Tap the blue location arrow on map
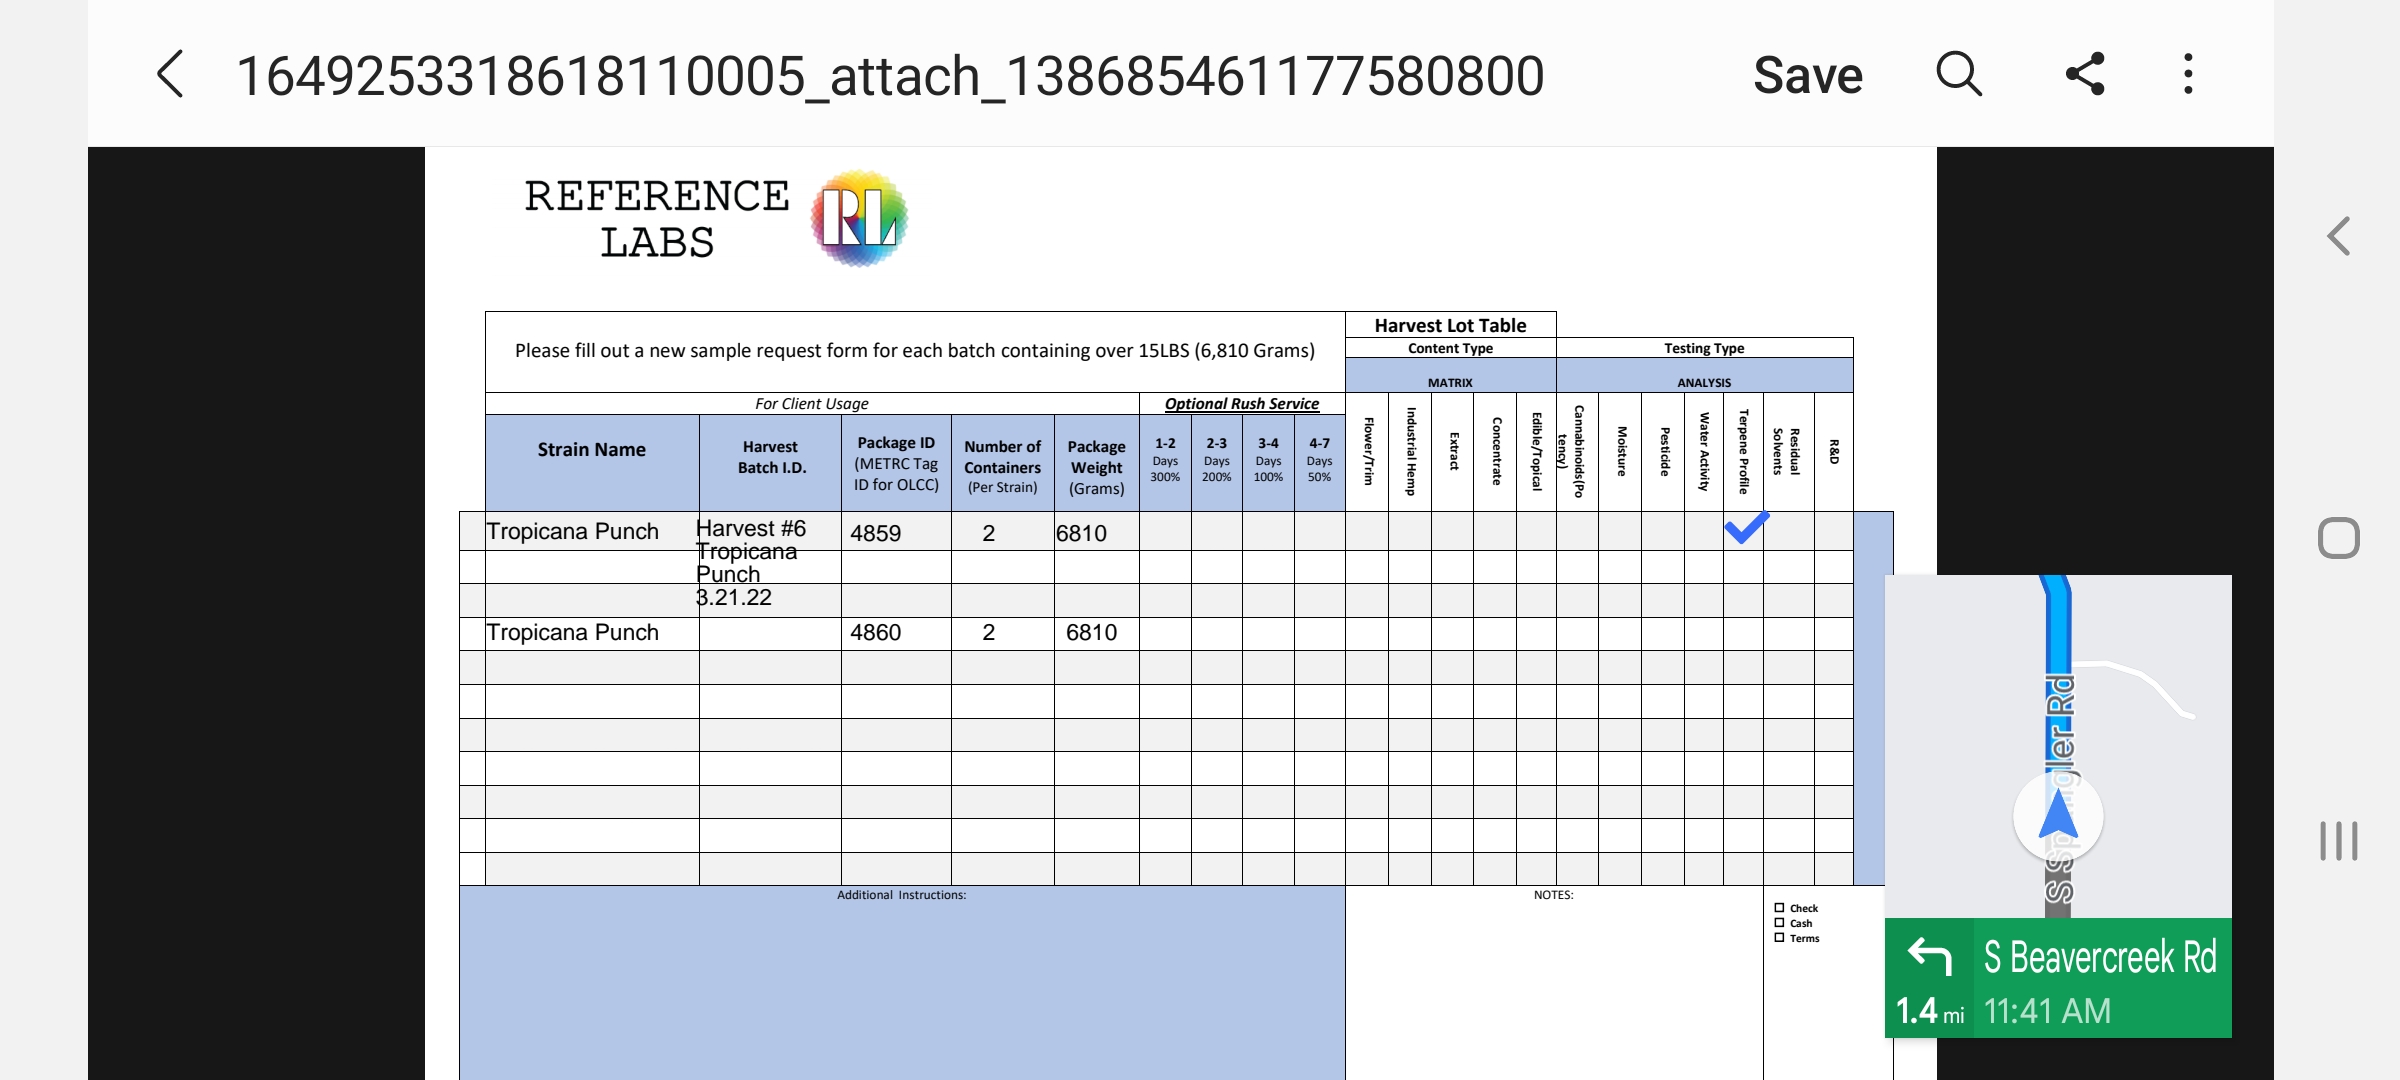2400x1080 pixels. point(2058,816)
